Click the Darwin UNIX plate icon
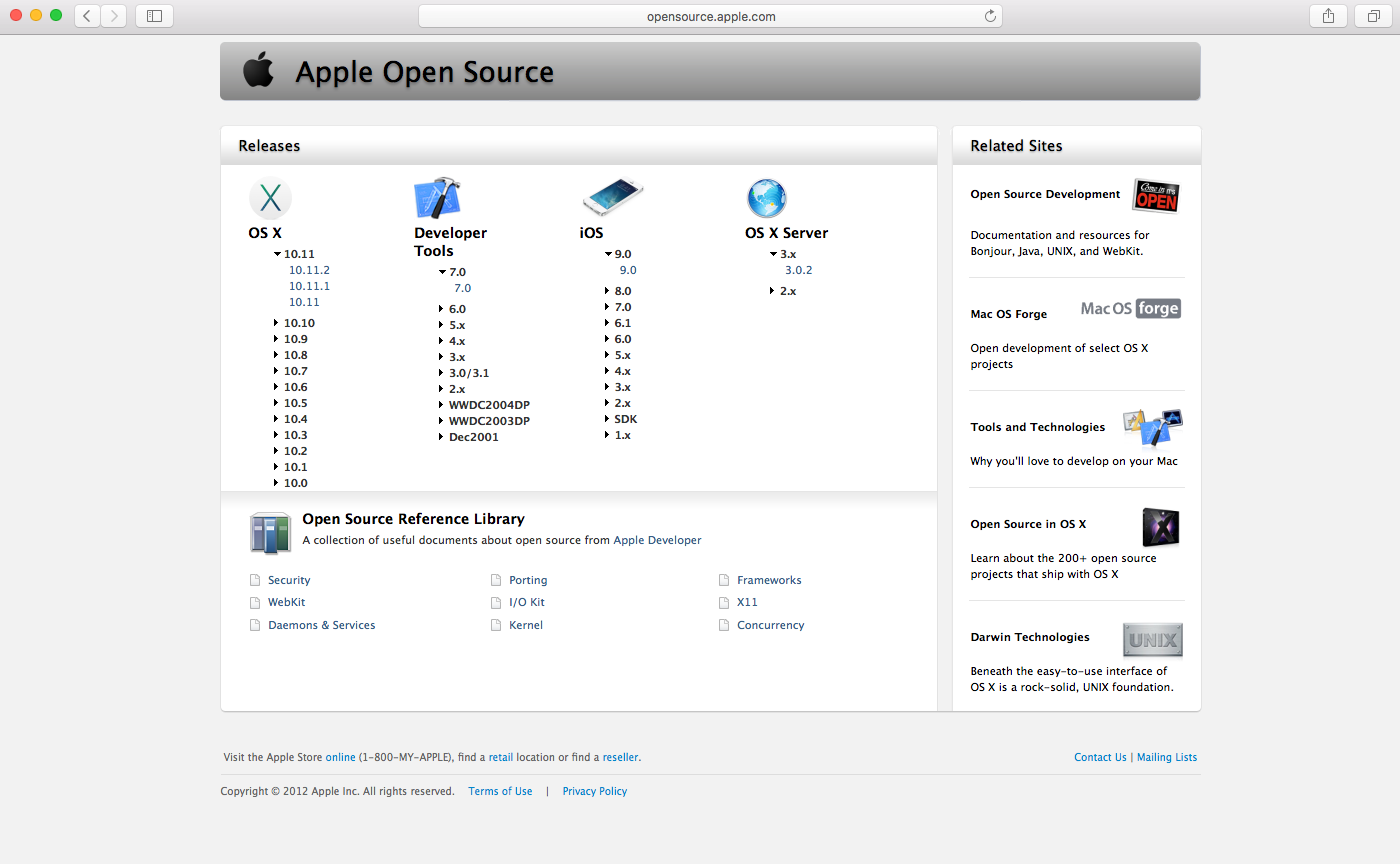Screen dimensions: 1400x864 click(x=1153, y=640)
